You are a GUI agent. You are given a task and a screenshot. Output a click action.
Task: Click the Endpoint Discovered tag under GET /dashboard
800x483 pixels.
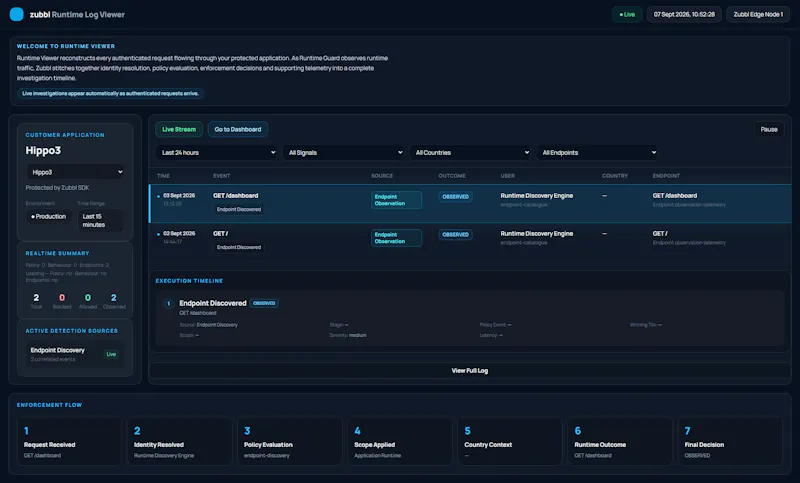point(239,209)
